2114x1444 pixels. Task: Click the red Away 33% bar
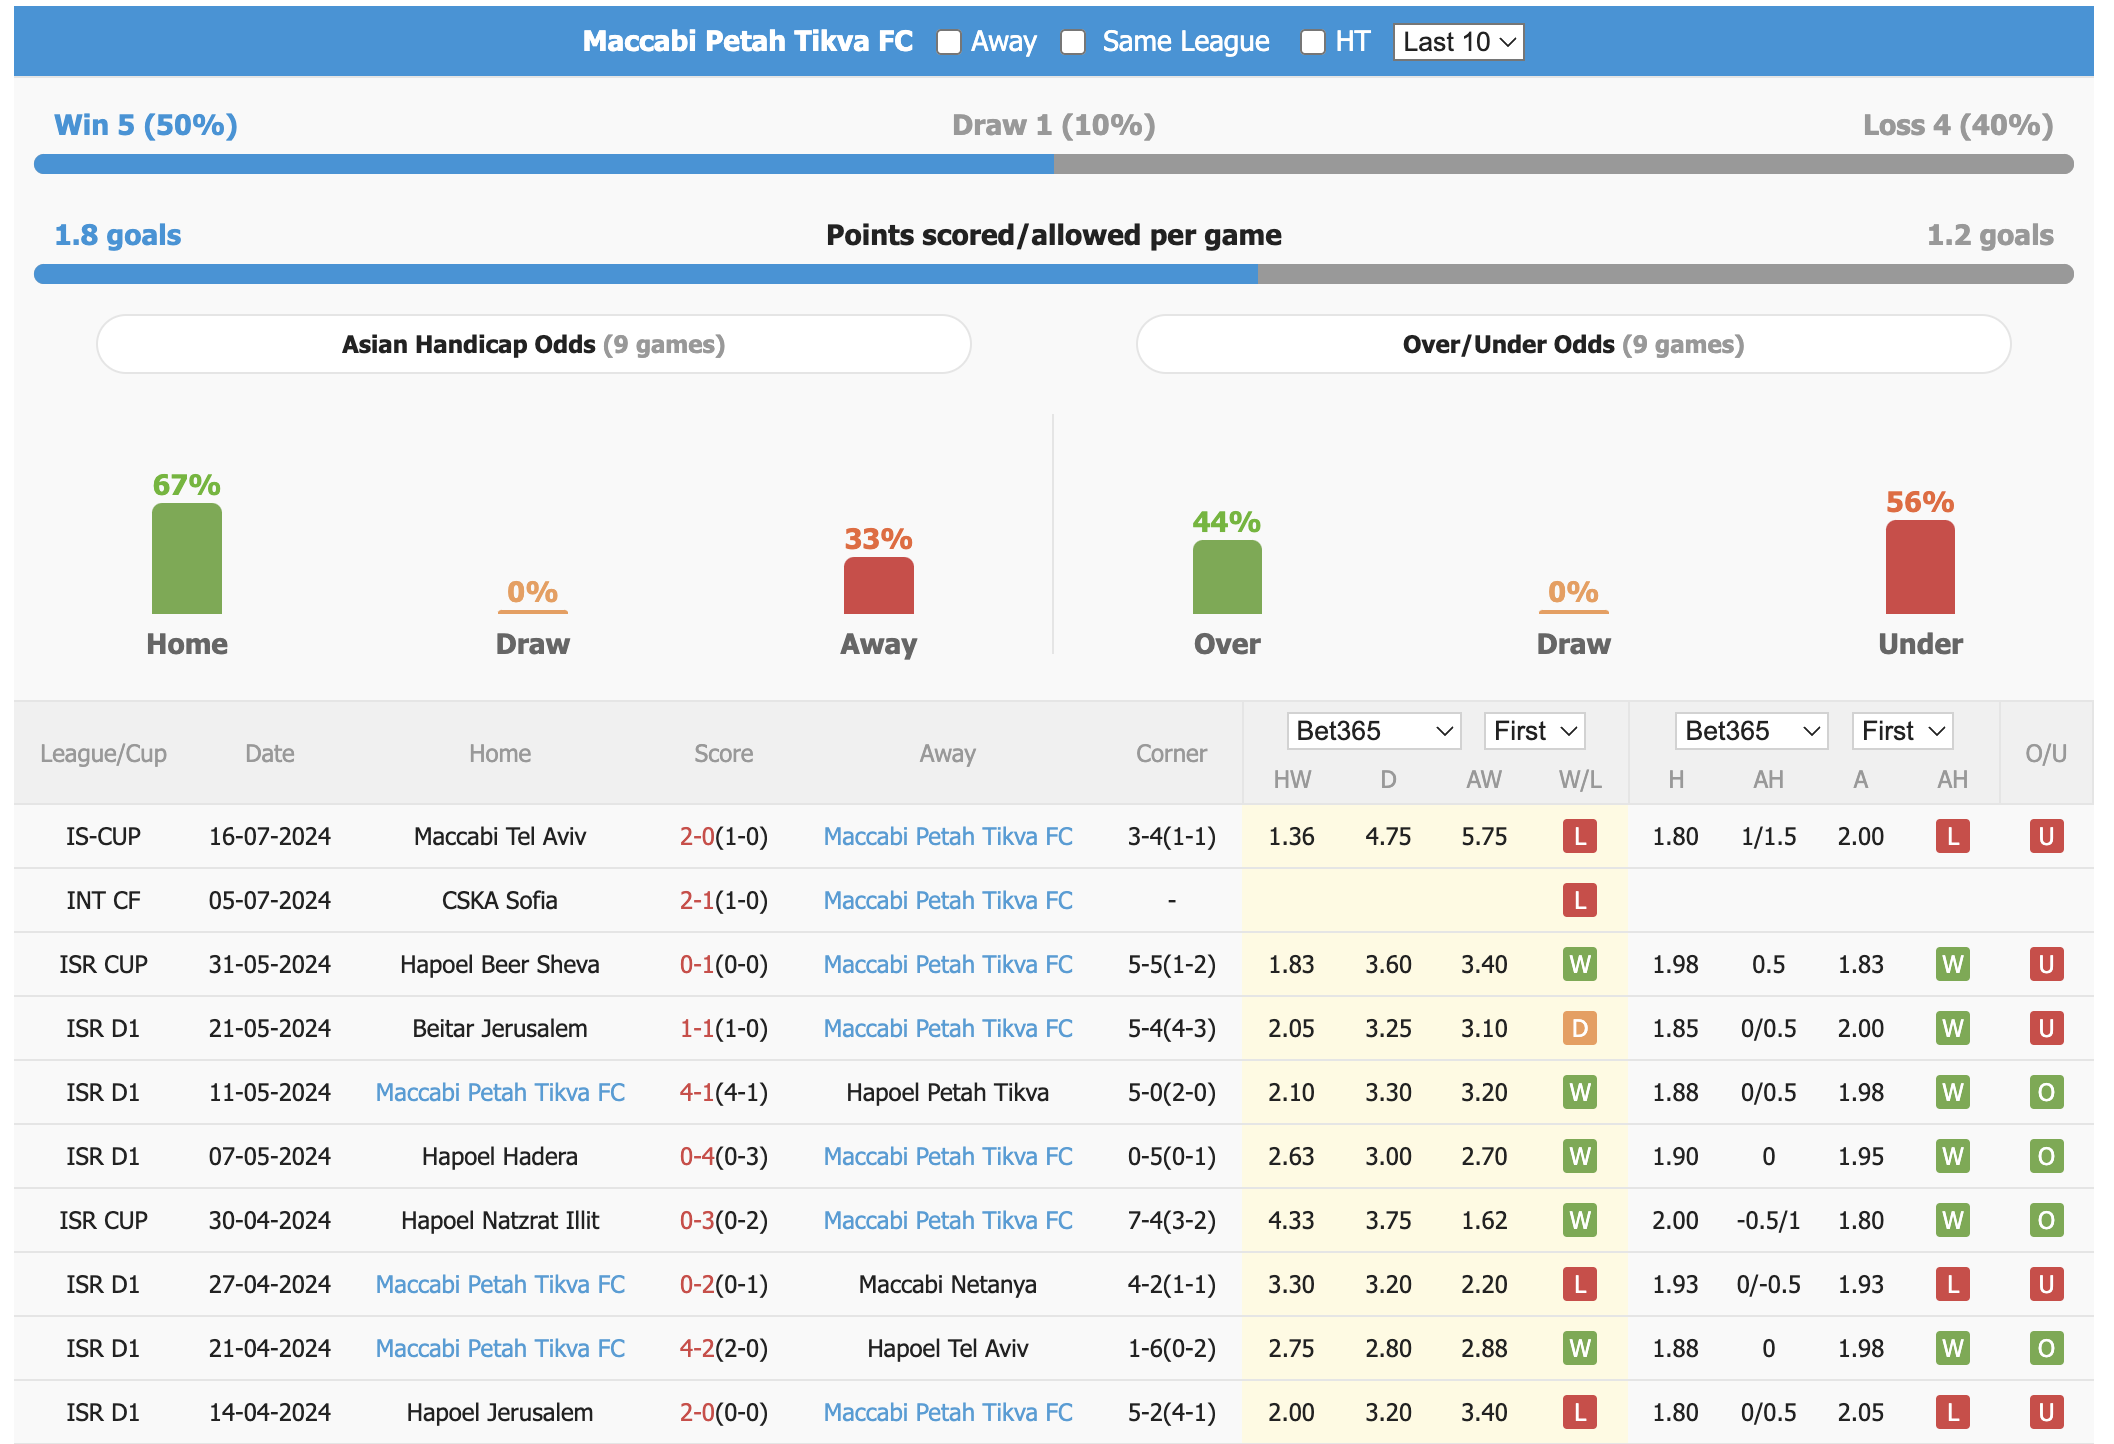click(x=878, y=585)
